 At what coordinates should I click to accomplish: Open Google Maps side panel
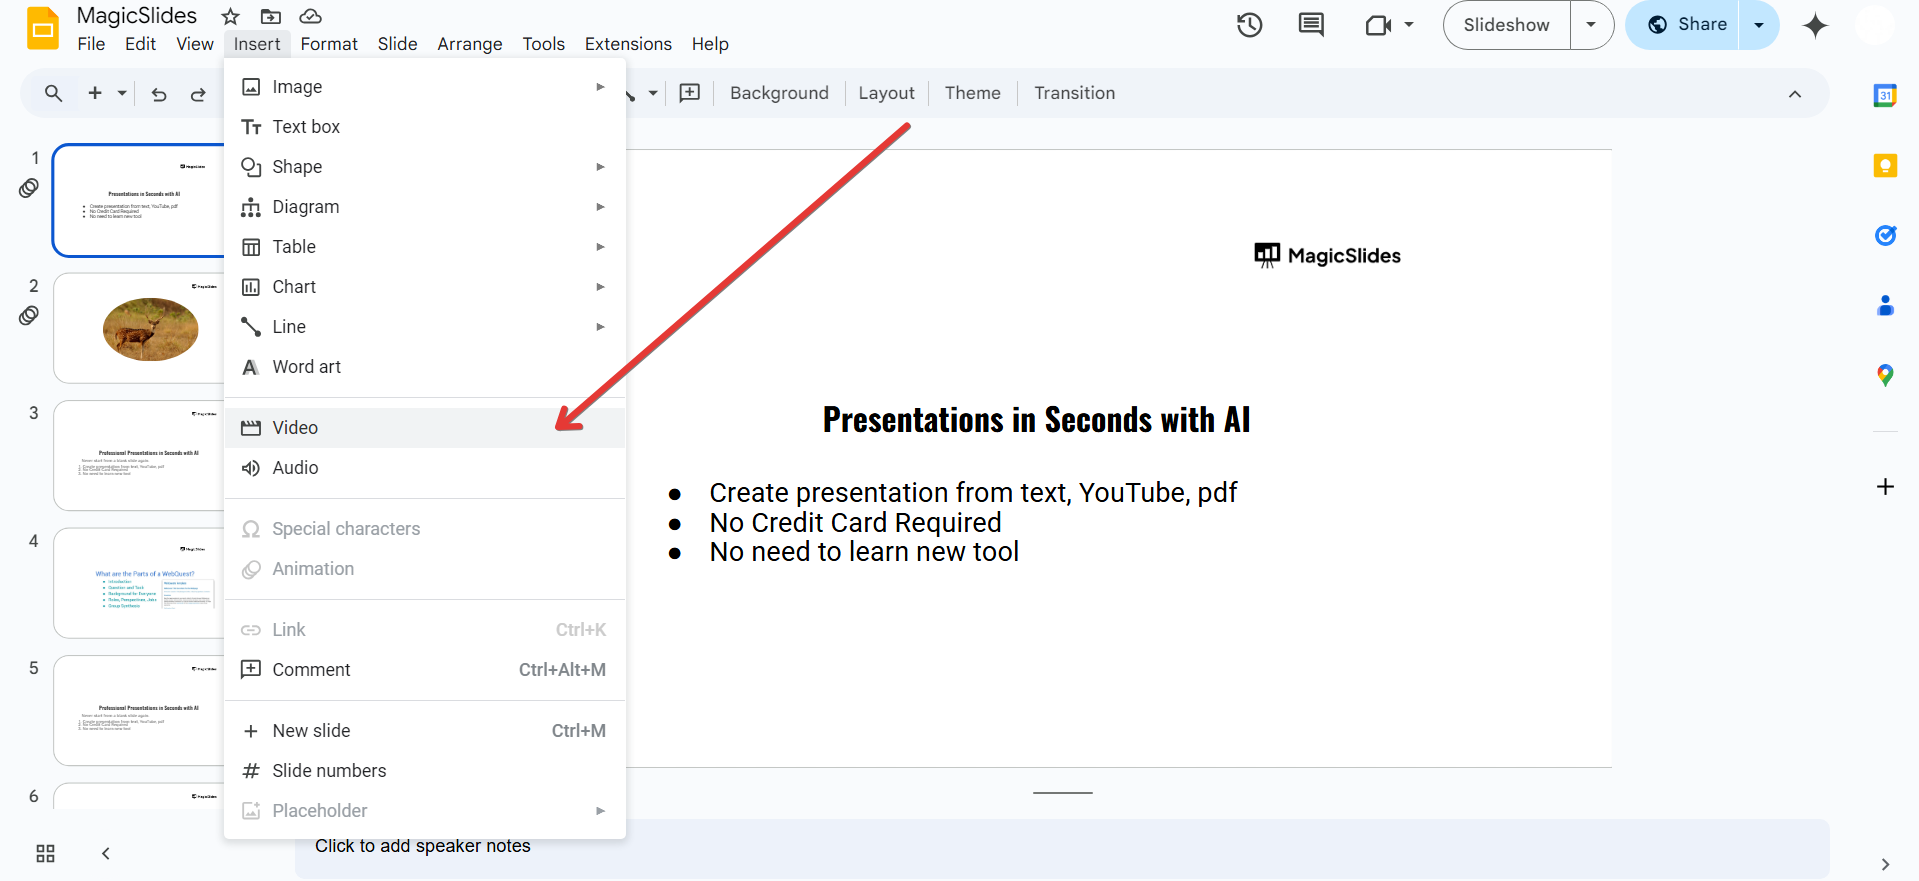[1885, 375]
